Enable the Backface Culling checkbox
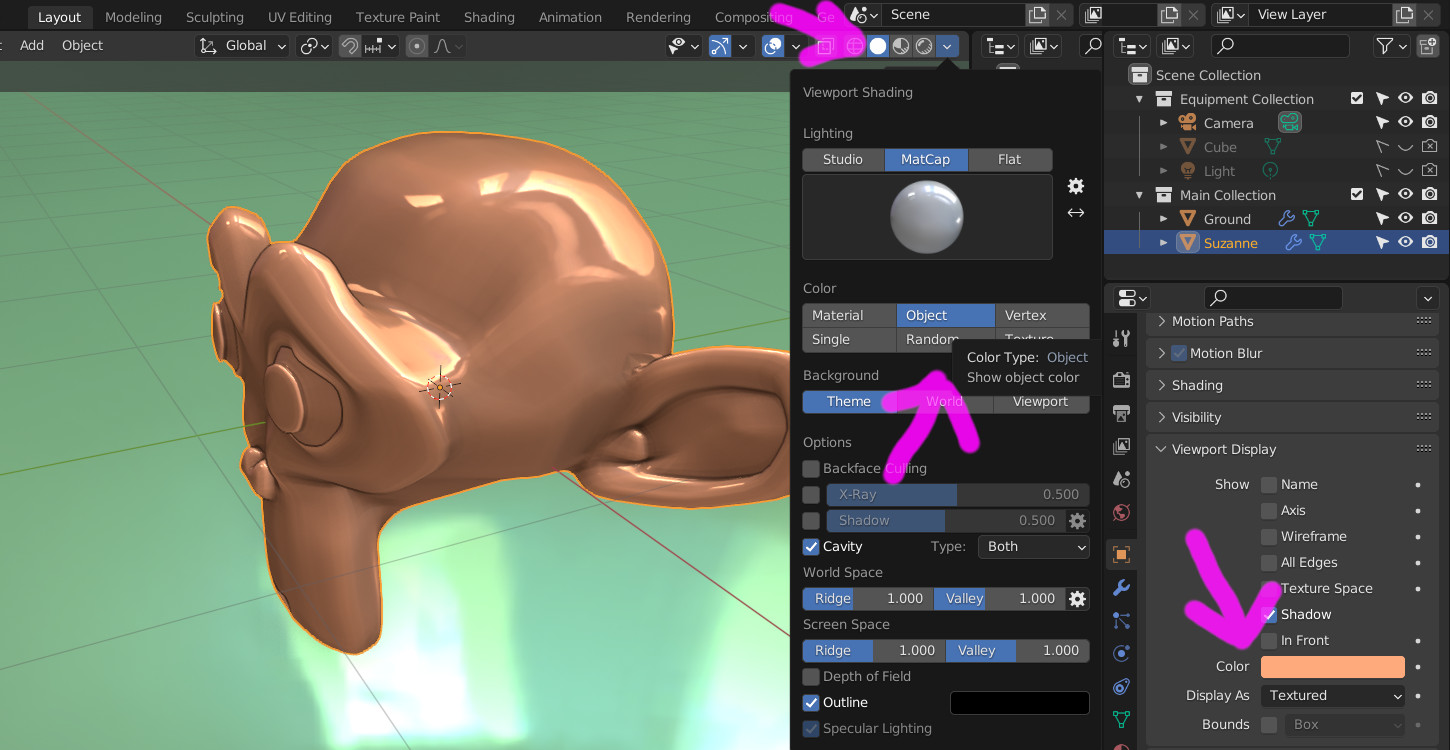This screenshot has height=750, width=1450. (x=811, y=468)
